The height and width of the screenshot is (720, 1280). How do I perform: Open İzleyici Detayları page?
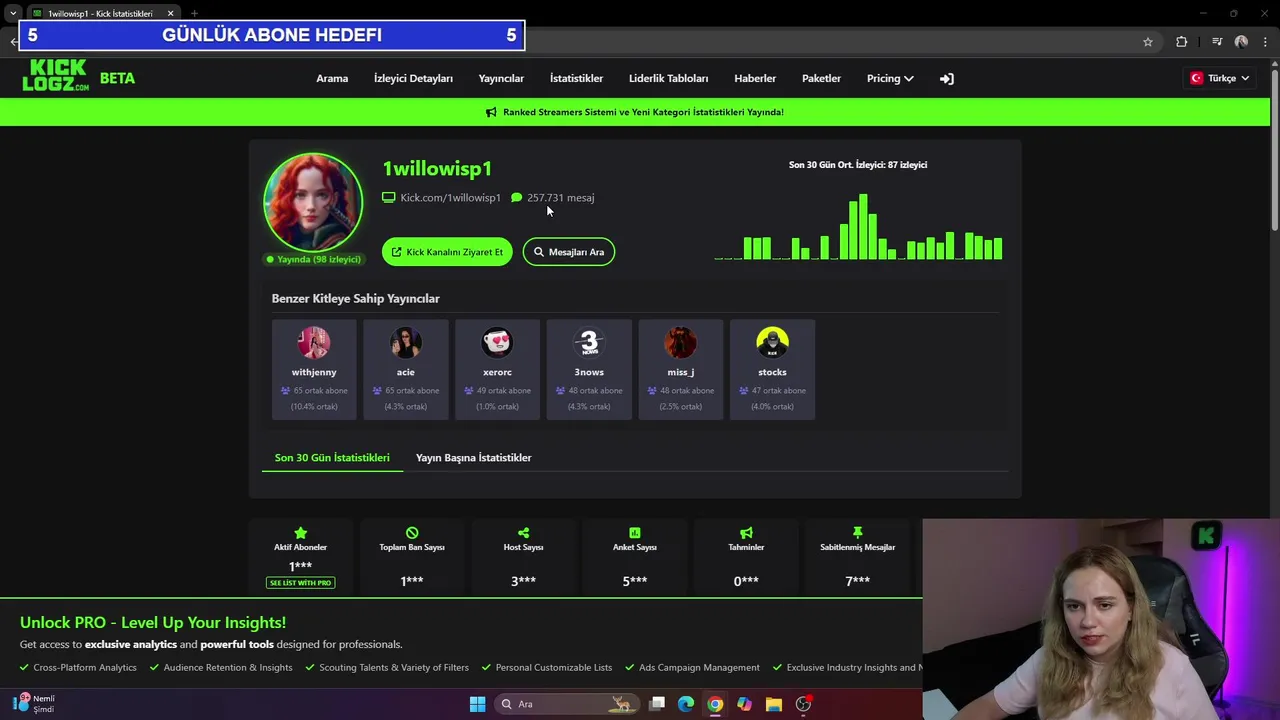413,78
